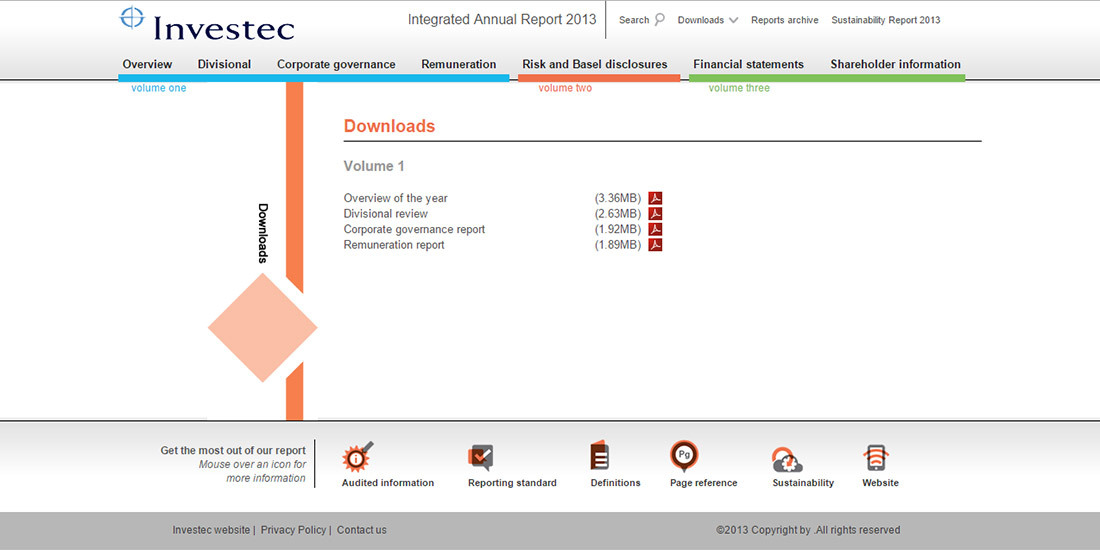Image resolution: width=1100 pixels, height=550 pixels.
Task: Click the Overview of the year text
Action: [396, 199]
